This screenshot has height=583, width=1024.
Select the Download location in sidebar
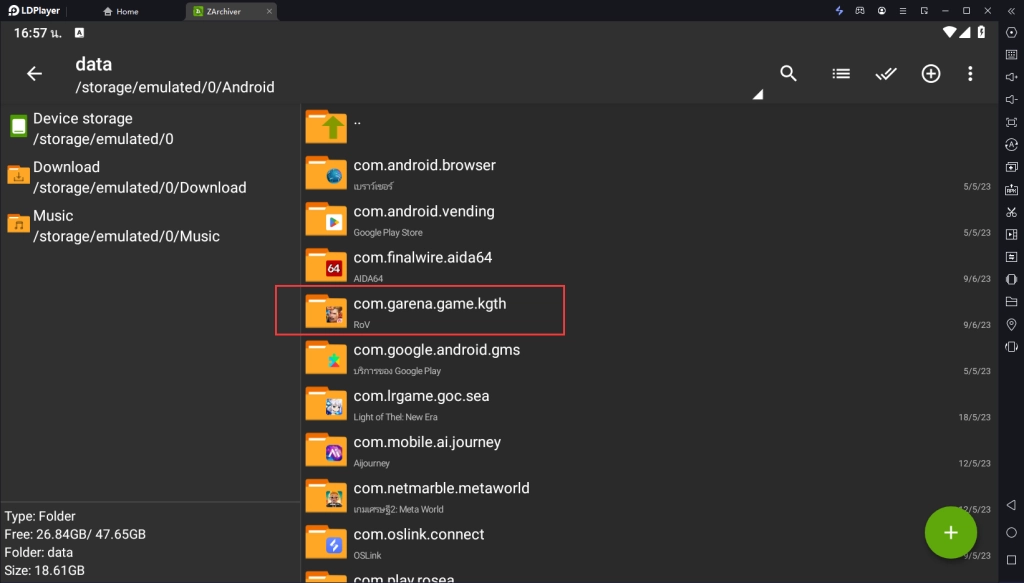click(x=150, y=177)
